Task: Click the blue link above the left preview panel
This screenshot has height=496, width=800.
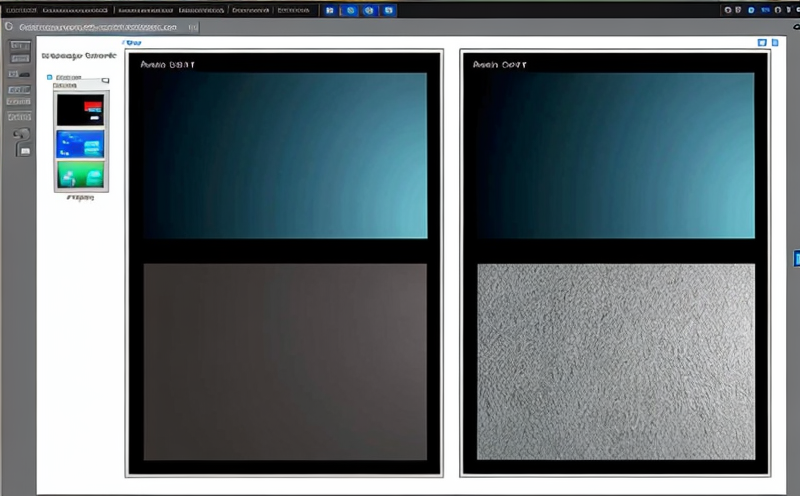Action: tap(132, 43)
